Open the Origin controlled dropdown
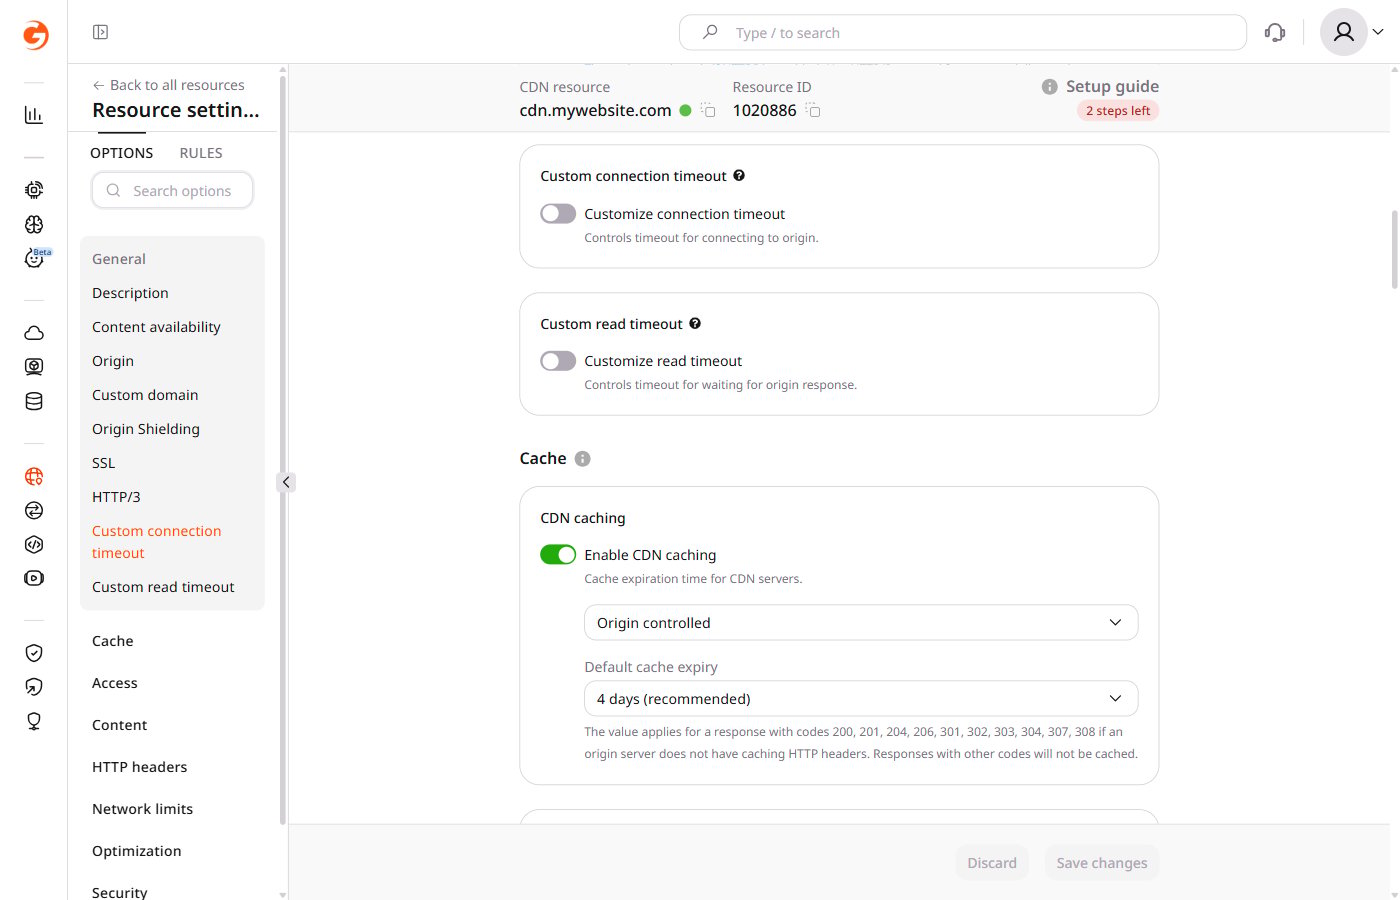The width and height of the screenshot is (1400, 900). 861,622
